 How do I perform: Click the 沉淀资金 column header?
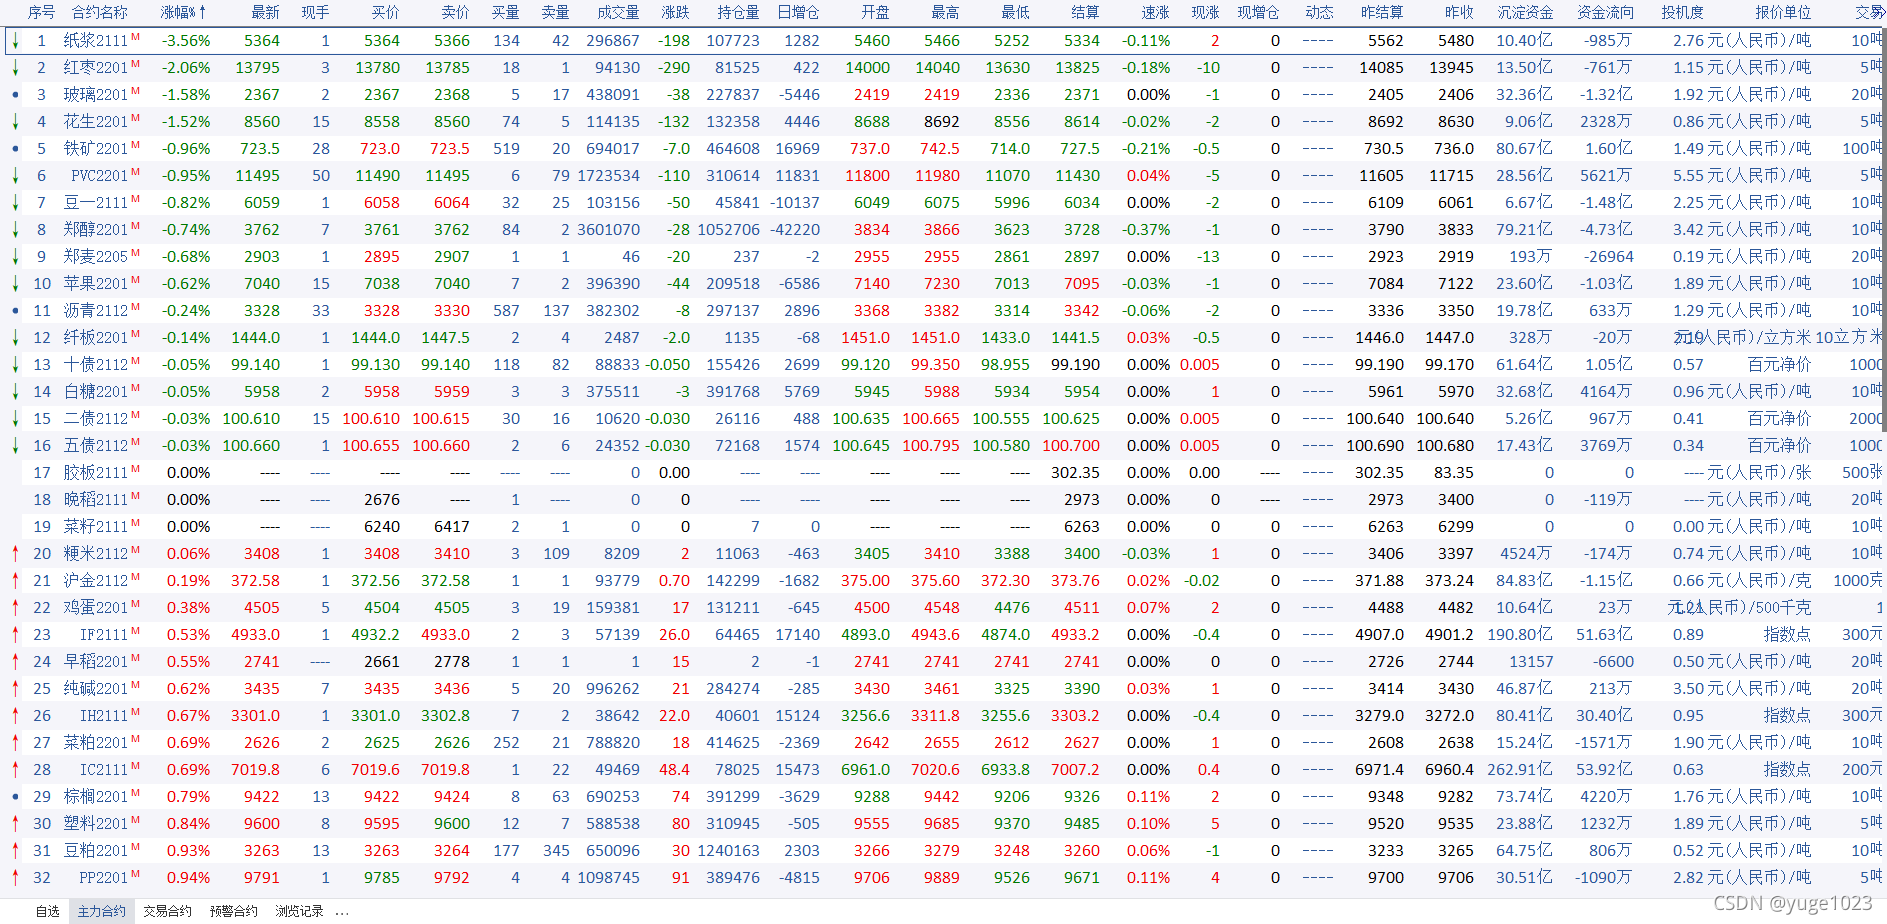click(1525, 12)
